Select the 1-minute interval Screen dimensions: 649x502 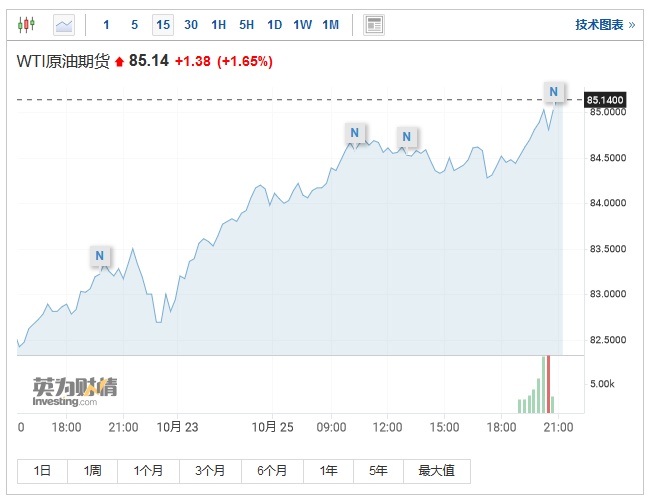coord(107,24)
